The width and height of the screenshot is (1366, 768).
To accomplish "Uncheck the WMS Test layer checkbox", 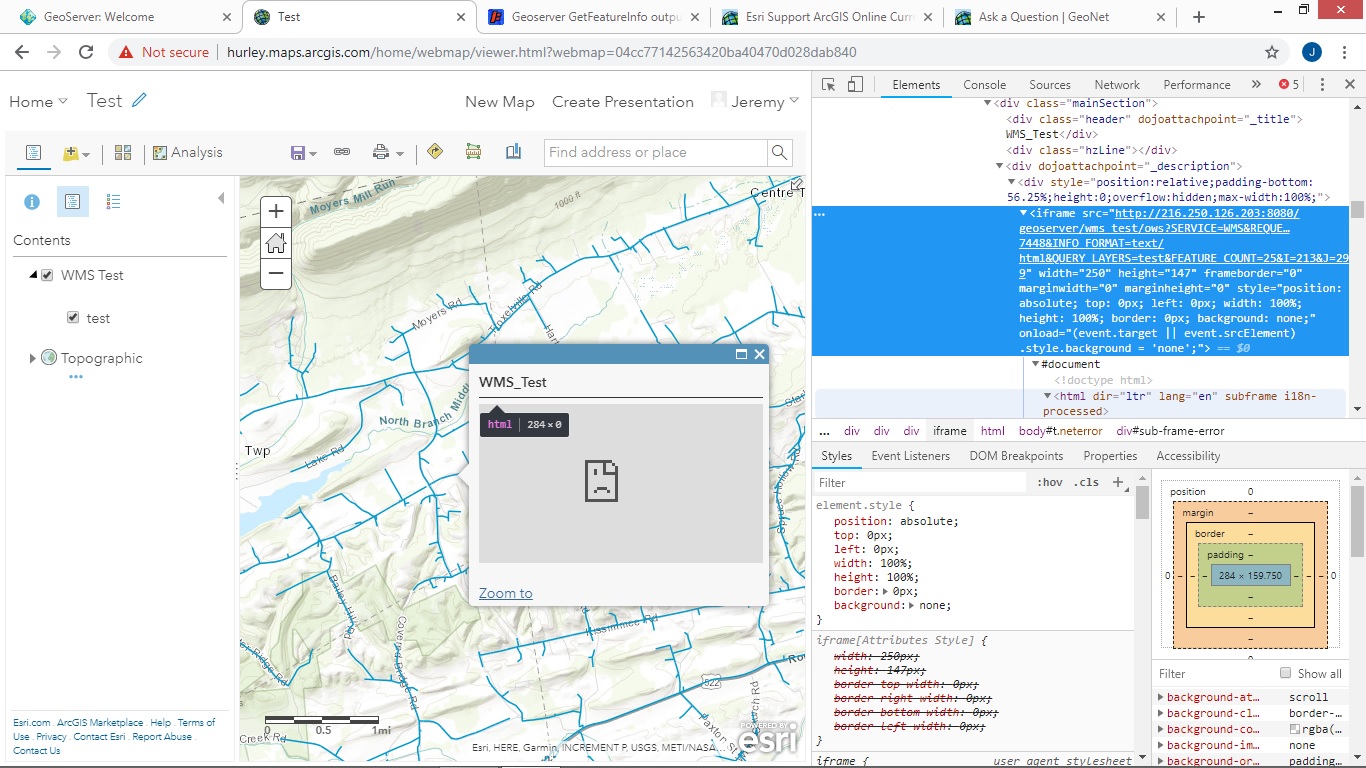I will 47,275.
